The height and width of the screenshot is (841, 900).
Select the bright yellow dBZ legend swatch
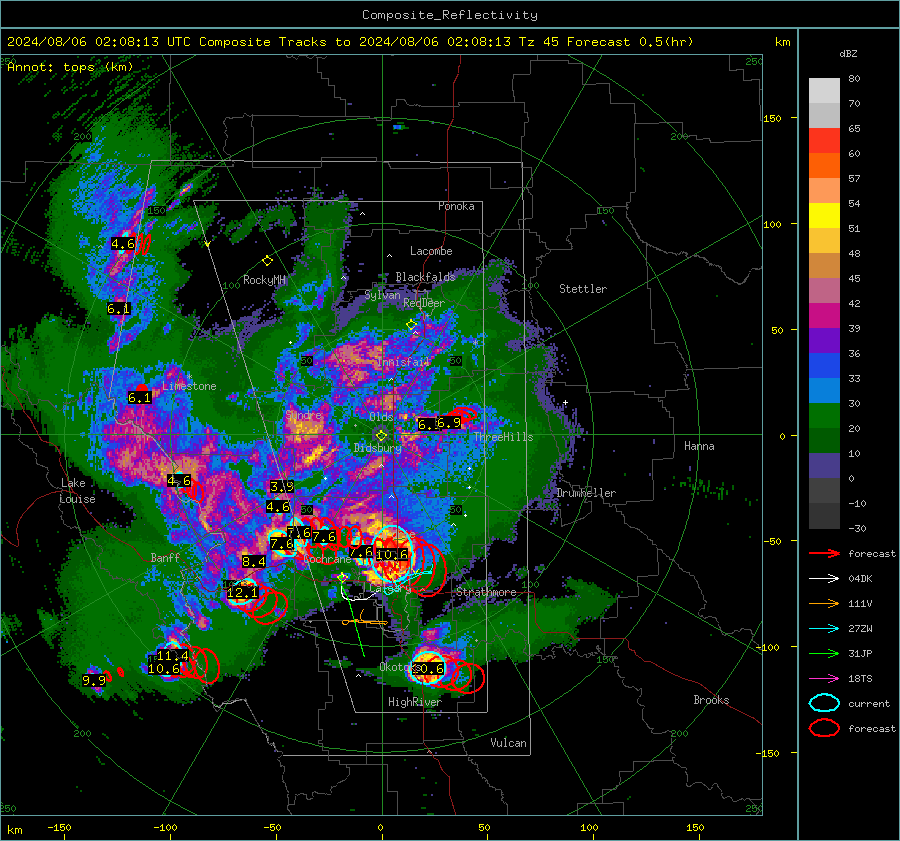click(x=824, y=216)
